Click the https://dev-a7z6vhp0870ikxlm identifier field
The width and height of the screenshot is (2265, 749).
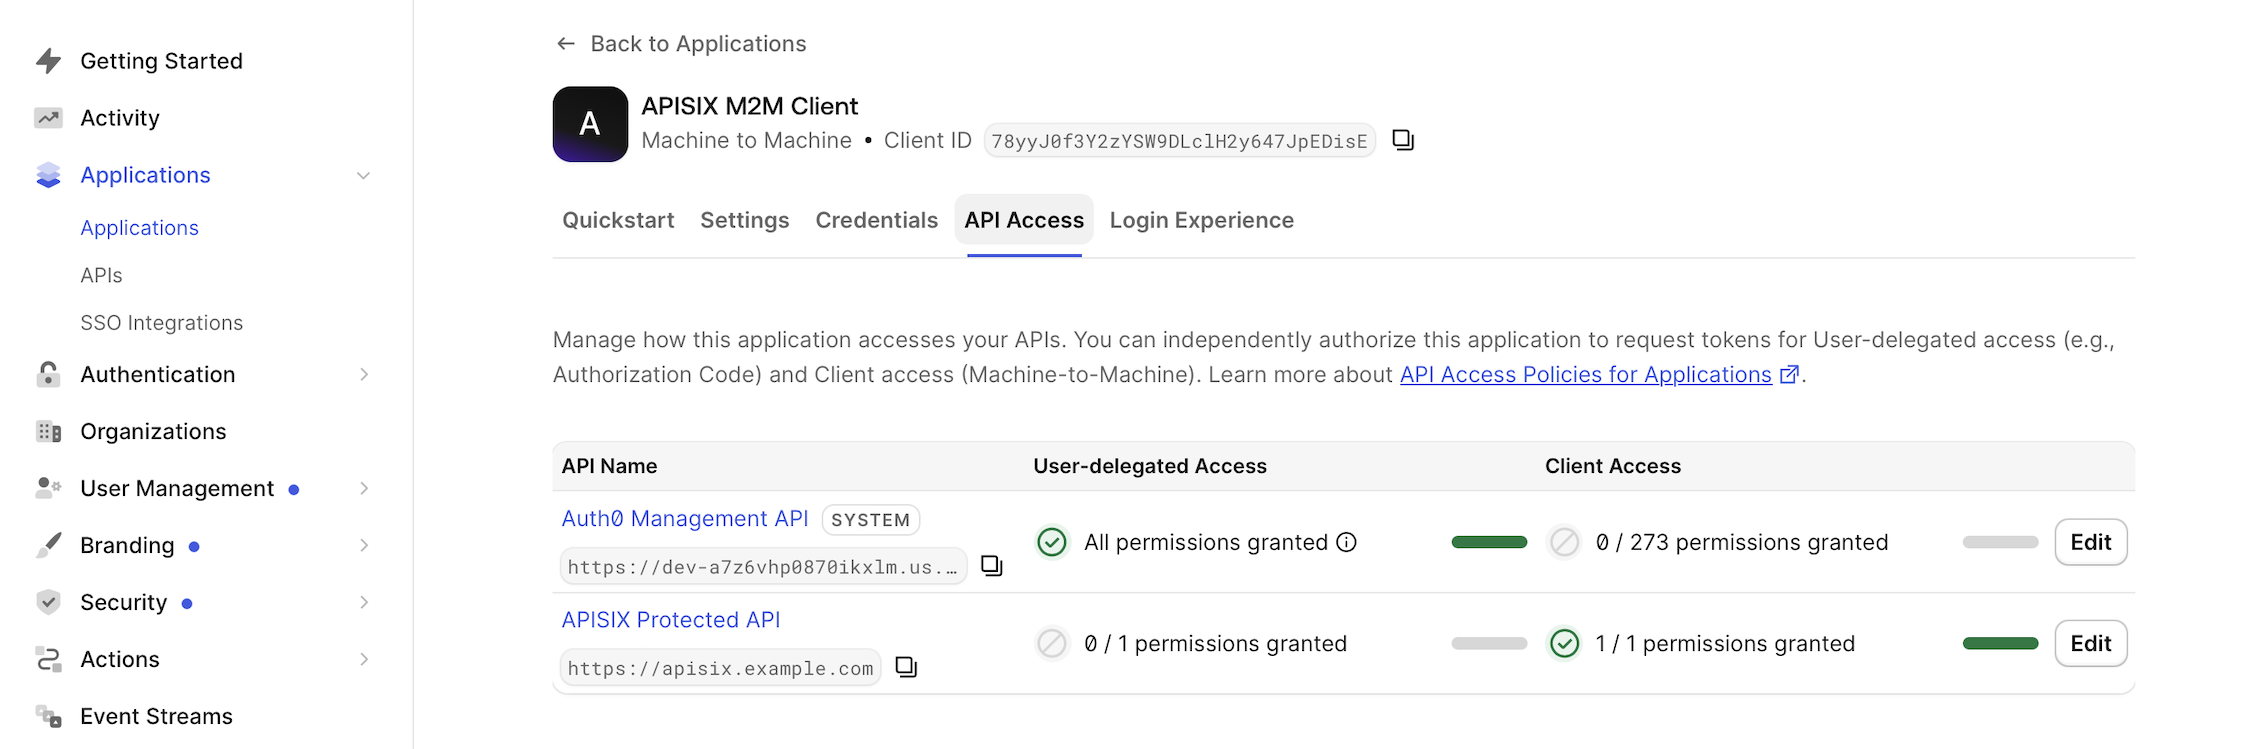763,567
